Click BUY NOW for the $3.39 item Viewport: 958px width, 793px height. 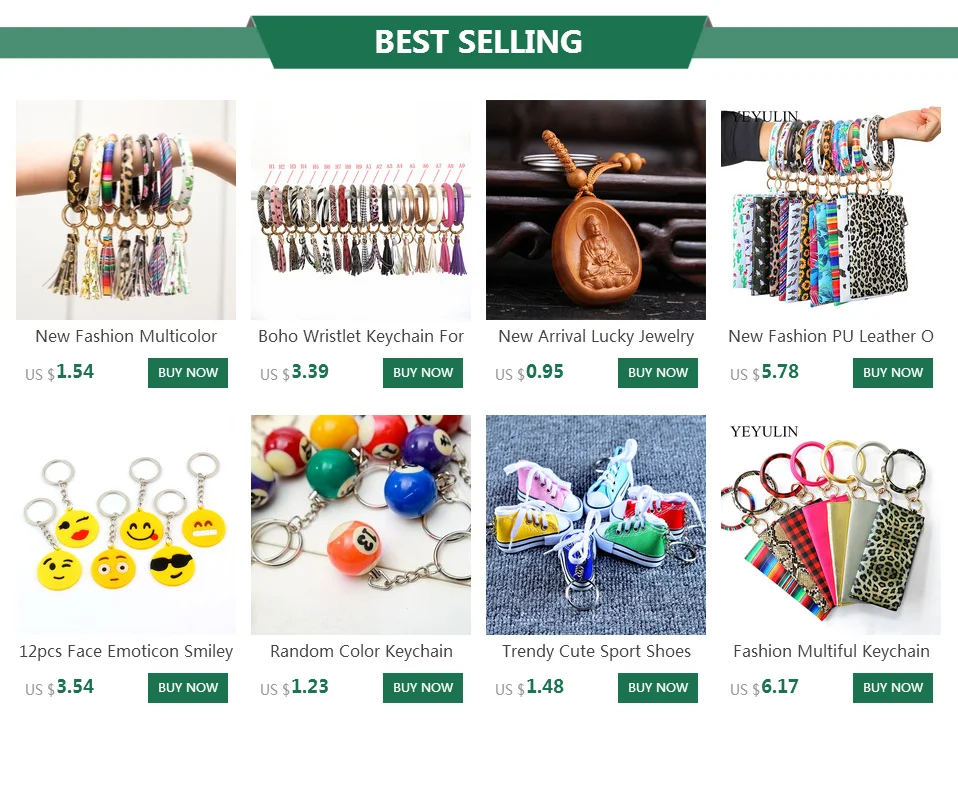tap(423, 373)
